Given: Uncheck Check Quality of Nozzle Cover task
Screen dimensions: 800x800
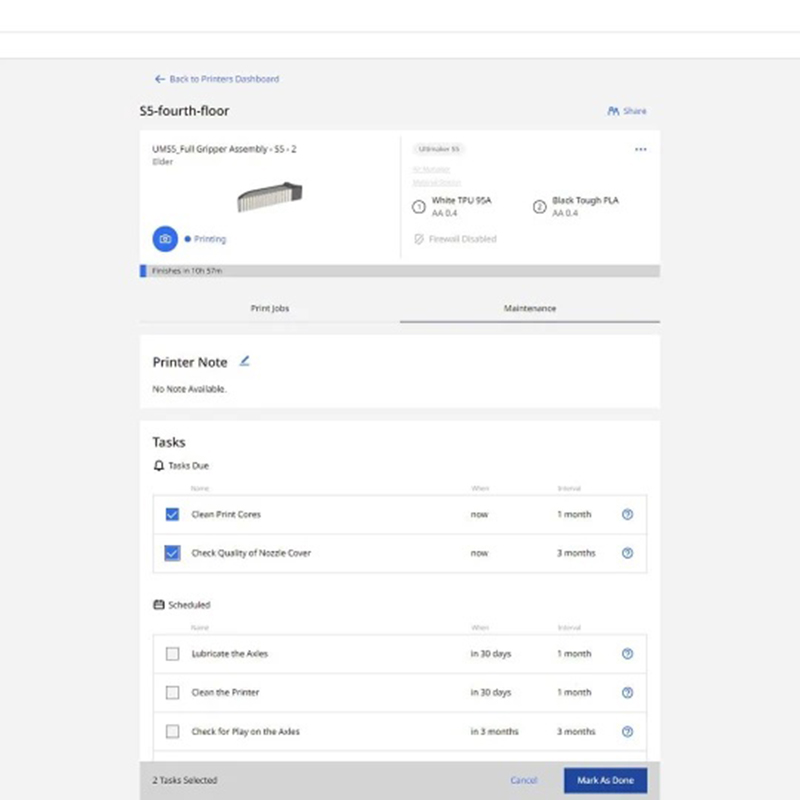Looking at the screenshot, I should pyautogui.click(x=173, y=553).
